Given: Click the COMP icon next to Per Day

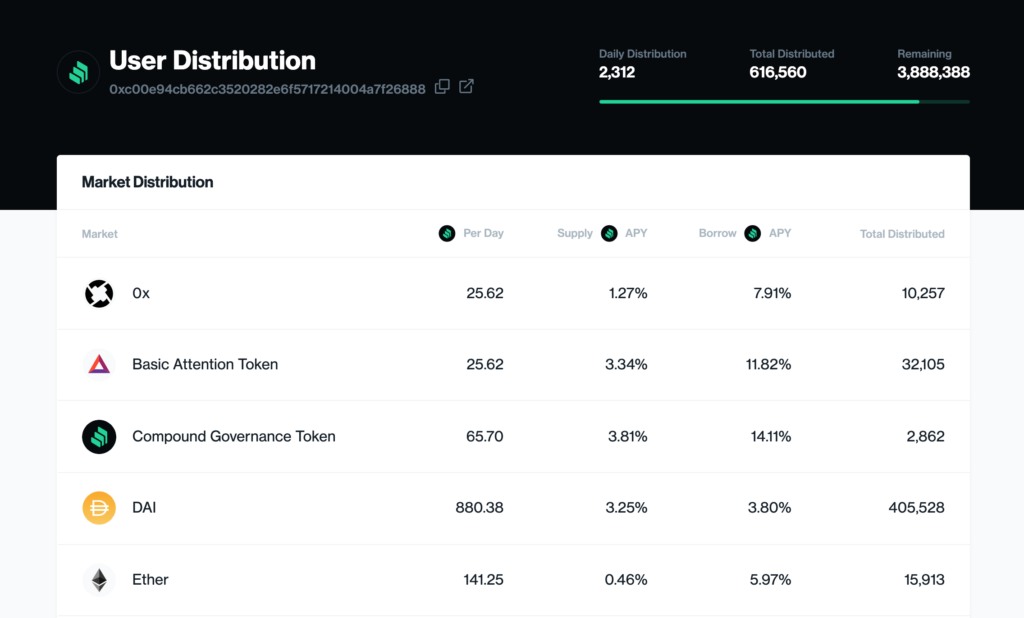Looking at the screenshot, I should [x=447, y=233].
